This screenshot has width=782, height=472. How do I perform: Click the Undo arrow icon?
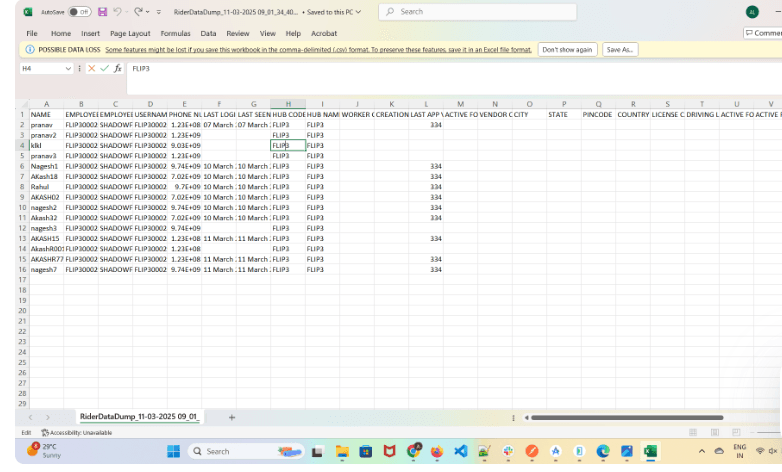click(117, 11)
